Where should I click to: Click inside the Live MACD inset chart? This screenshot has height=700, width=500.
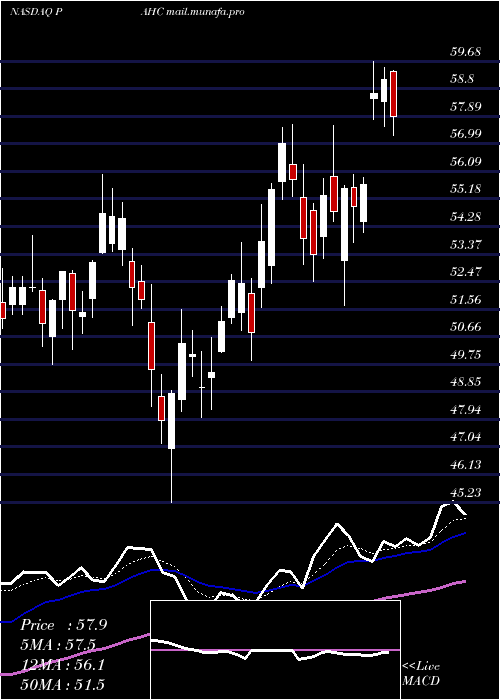[x=275, y=650]
